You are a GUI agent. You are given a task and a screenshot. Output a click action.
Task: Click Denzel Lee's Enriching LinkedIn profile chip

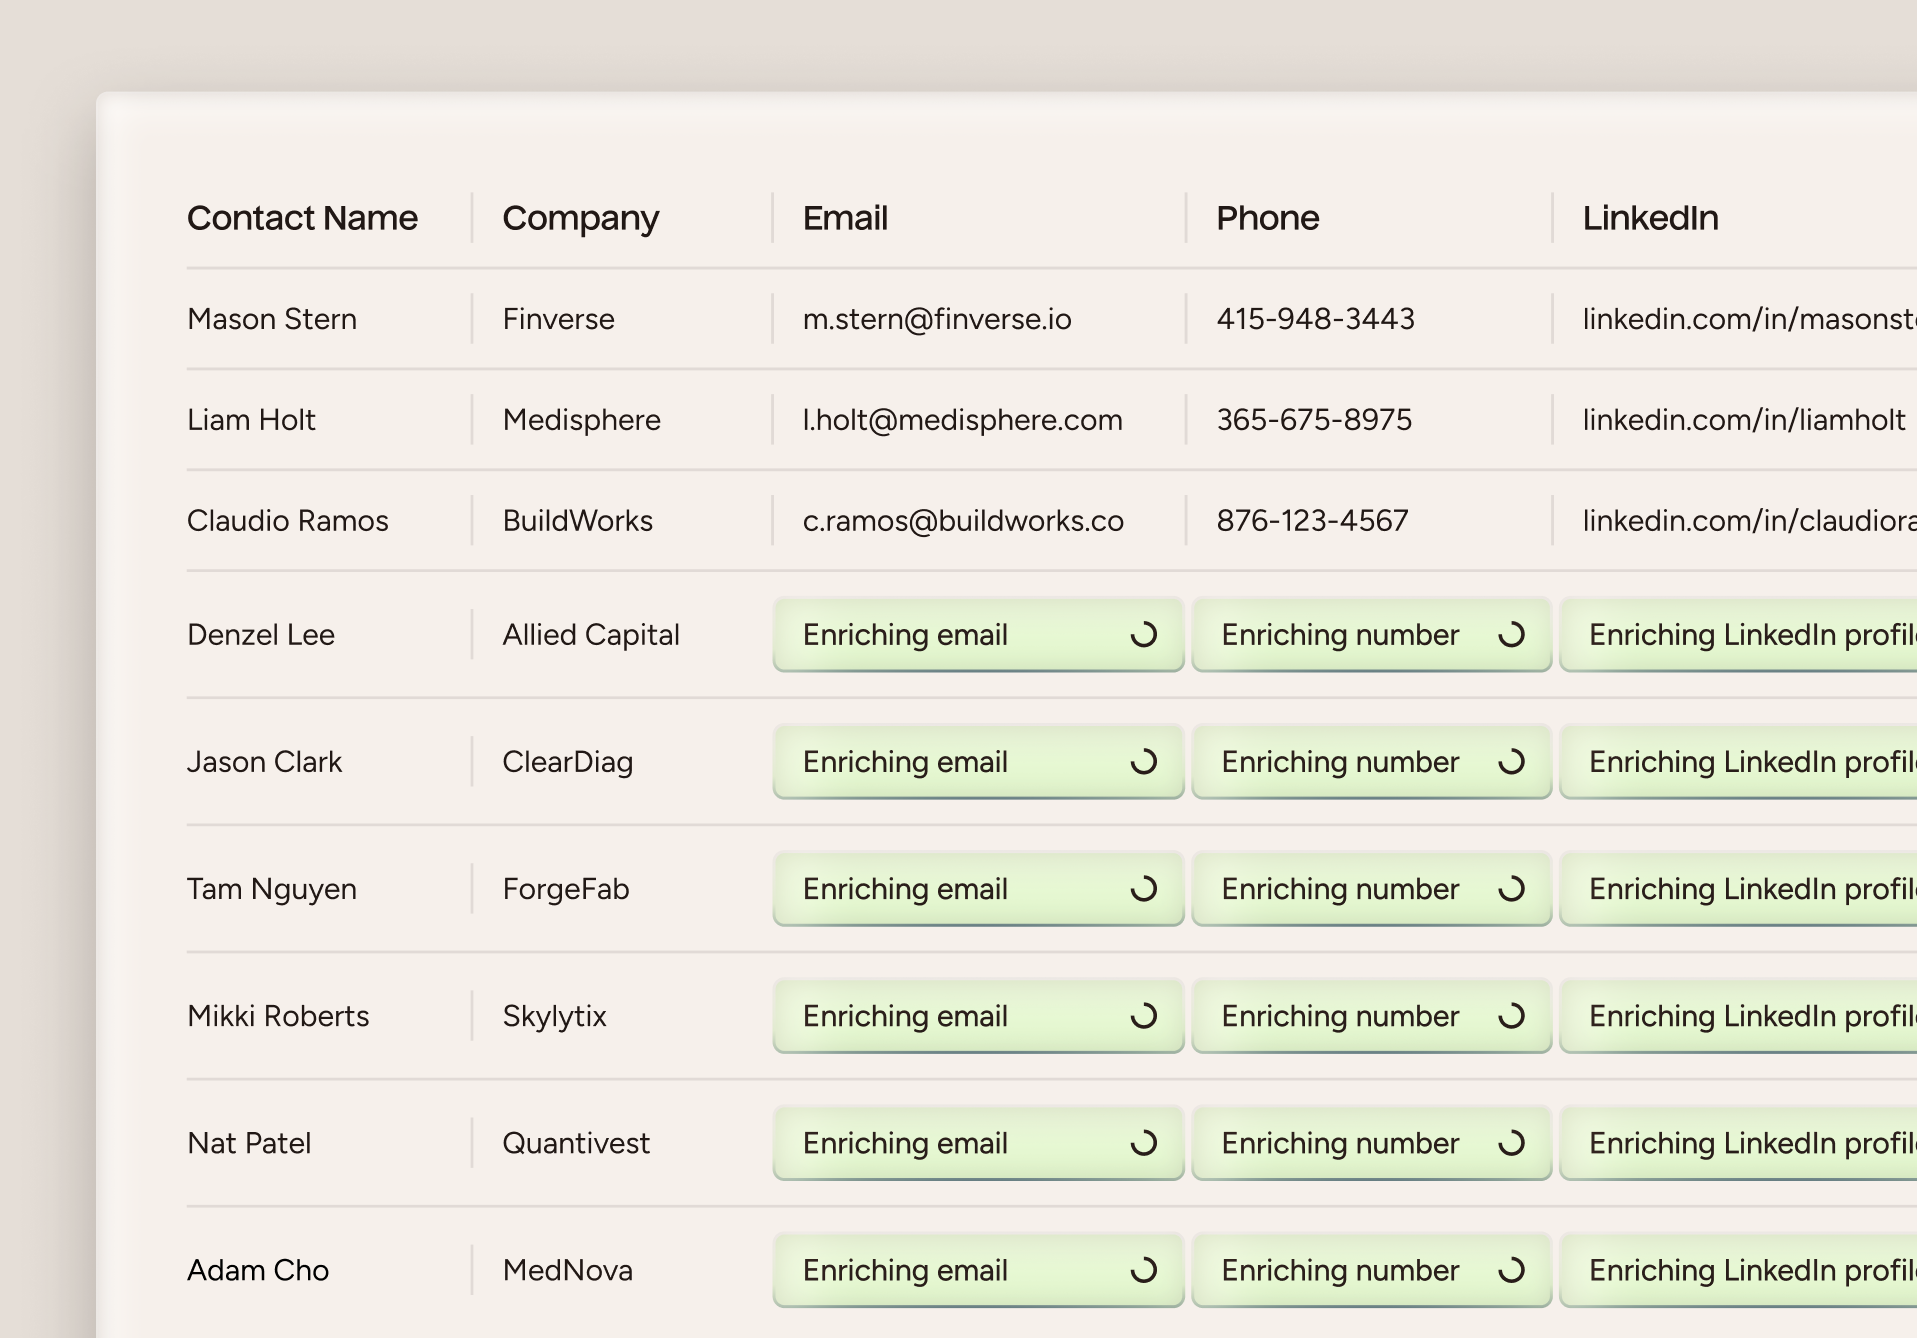[x=1739, y=635]
